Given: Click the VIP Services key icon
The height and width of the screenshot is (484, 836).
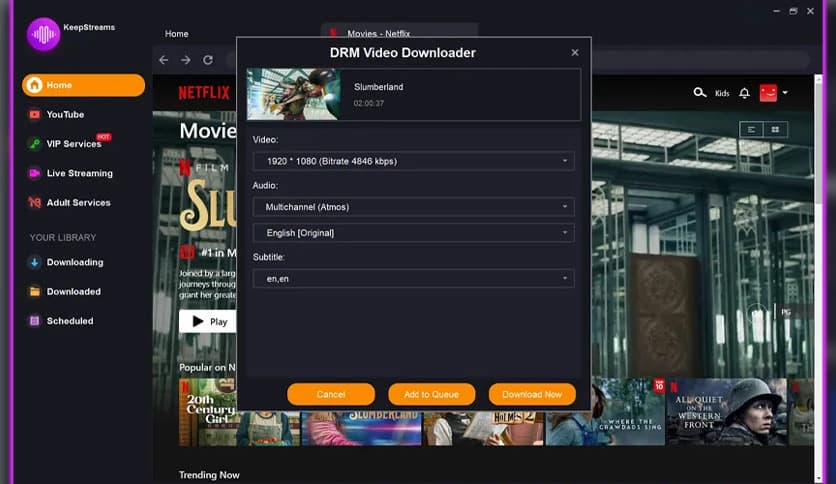Looking at the screenshot, I should (35, 144).
